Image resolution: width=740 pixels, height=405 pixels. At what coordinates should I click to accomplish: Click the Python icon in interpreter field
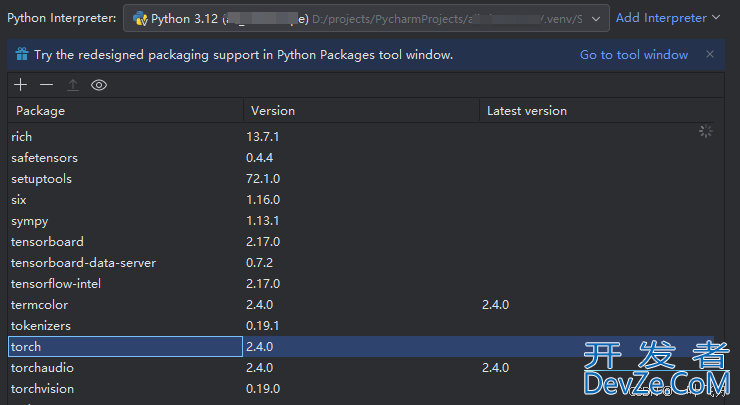[140, 18]
